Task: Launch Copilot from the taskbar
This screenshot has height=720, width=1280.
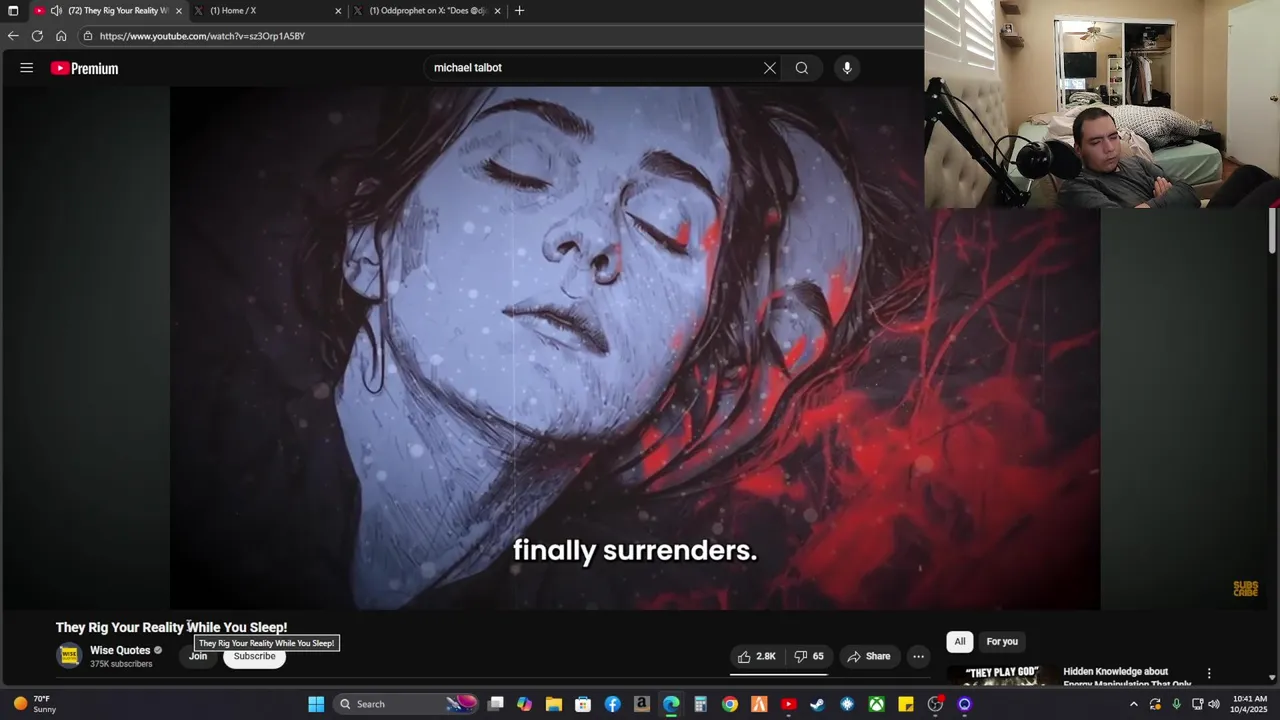Action: (525, 704)
